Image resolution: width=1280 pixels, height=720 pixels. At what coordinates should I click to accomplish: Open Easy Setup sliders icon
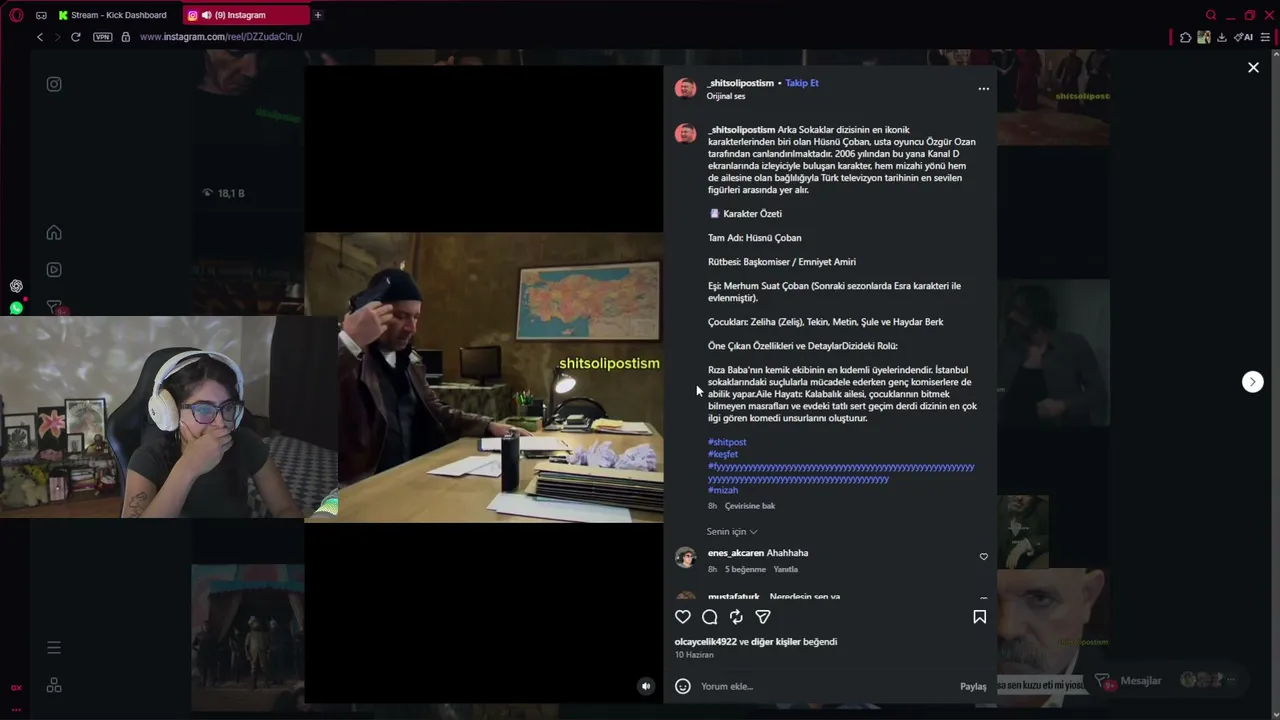tap(1265, 37)
